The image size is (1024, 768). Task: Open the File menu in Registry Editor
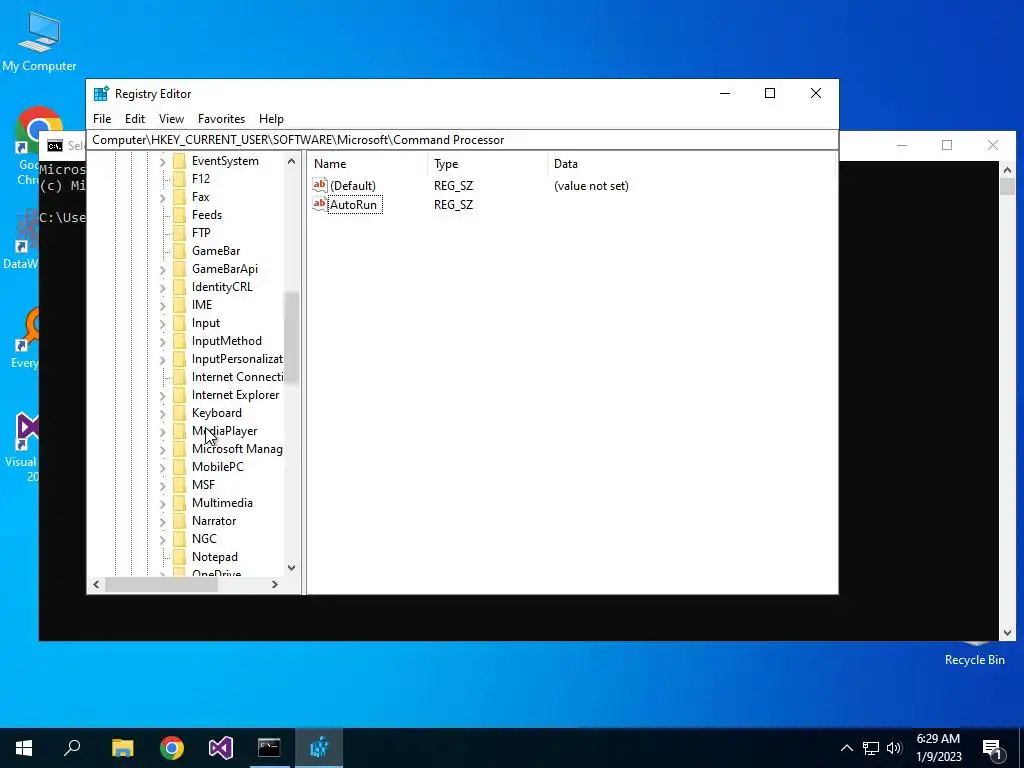click(102, 119)
